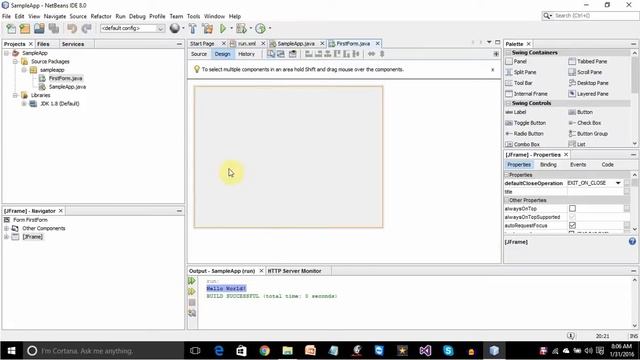Screen dimensions: 640x360
Task: Click the Undo toolbar icon
Action: 72,28
